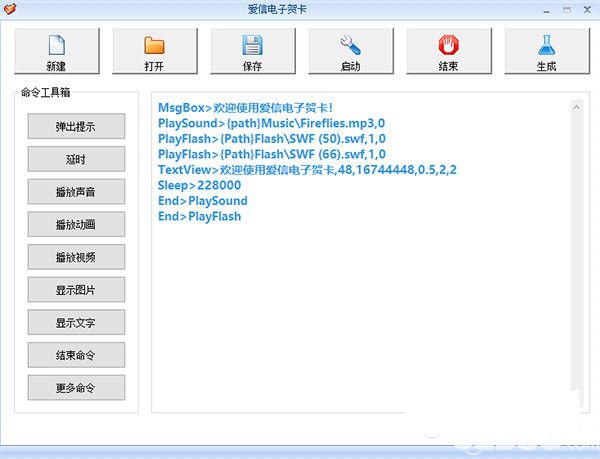Insert a 结束命令 end command
This screenshot has width=600, height=459.
coord(76,355)
